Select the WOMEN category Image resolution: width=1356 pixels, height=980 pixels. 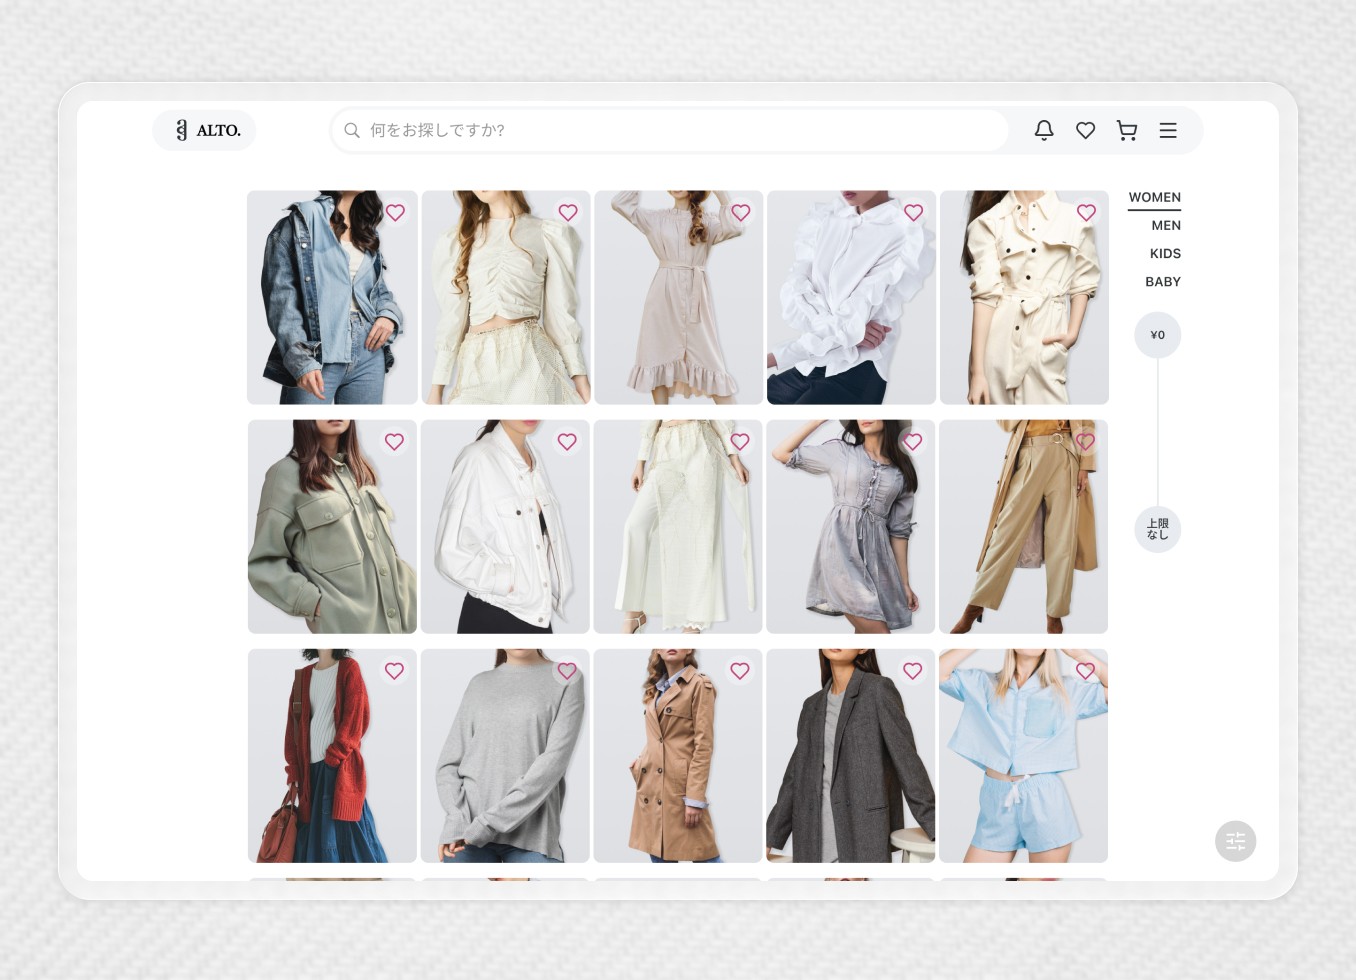tap(1155, 197)
